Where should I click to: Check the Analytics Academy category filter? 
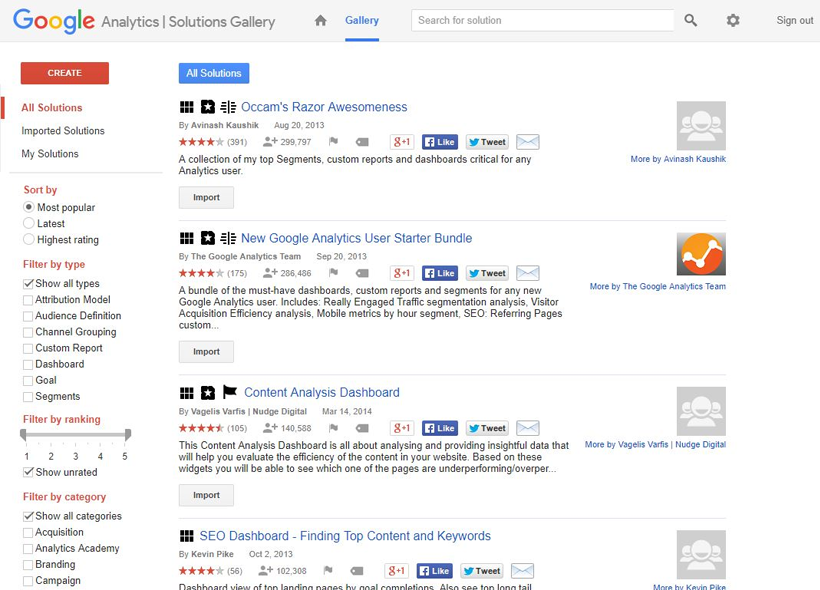click(x=28, y=549)
